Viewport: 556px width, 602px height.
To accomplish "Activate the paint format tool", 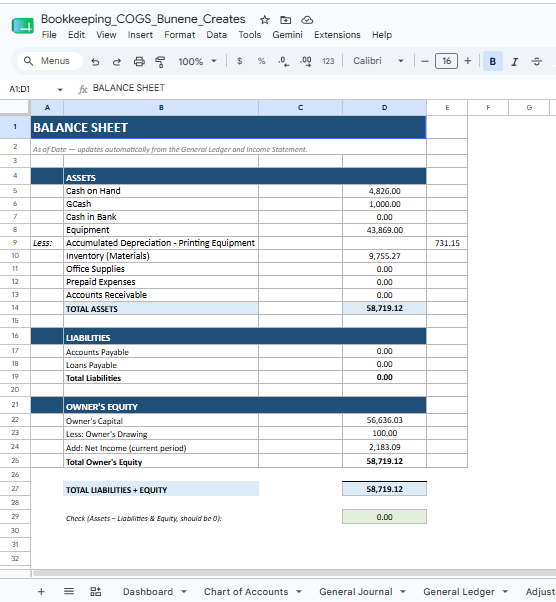I will pyautogui.click(x=160, y=61).
